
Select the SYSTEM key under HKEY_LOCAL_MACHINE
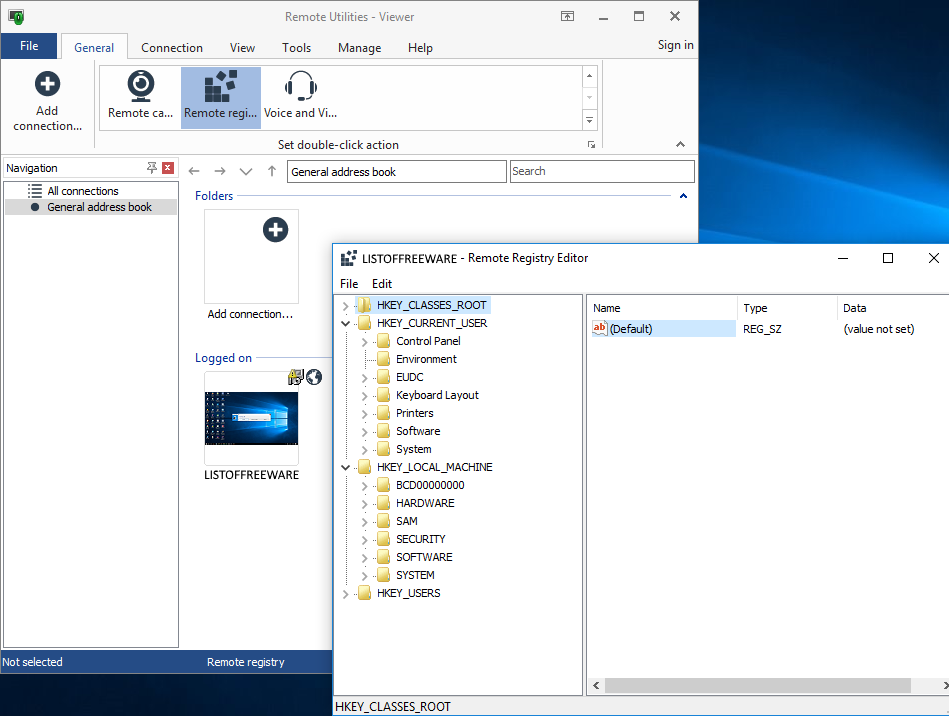[x=415, y=575]
